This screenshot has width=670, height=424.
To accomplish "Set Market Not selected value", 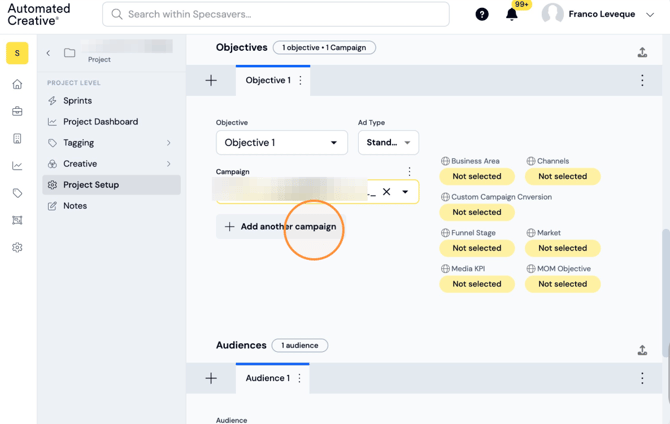I will [x=563, y=248].
